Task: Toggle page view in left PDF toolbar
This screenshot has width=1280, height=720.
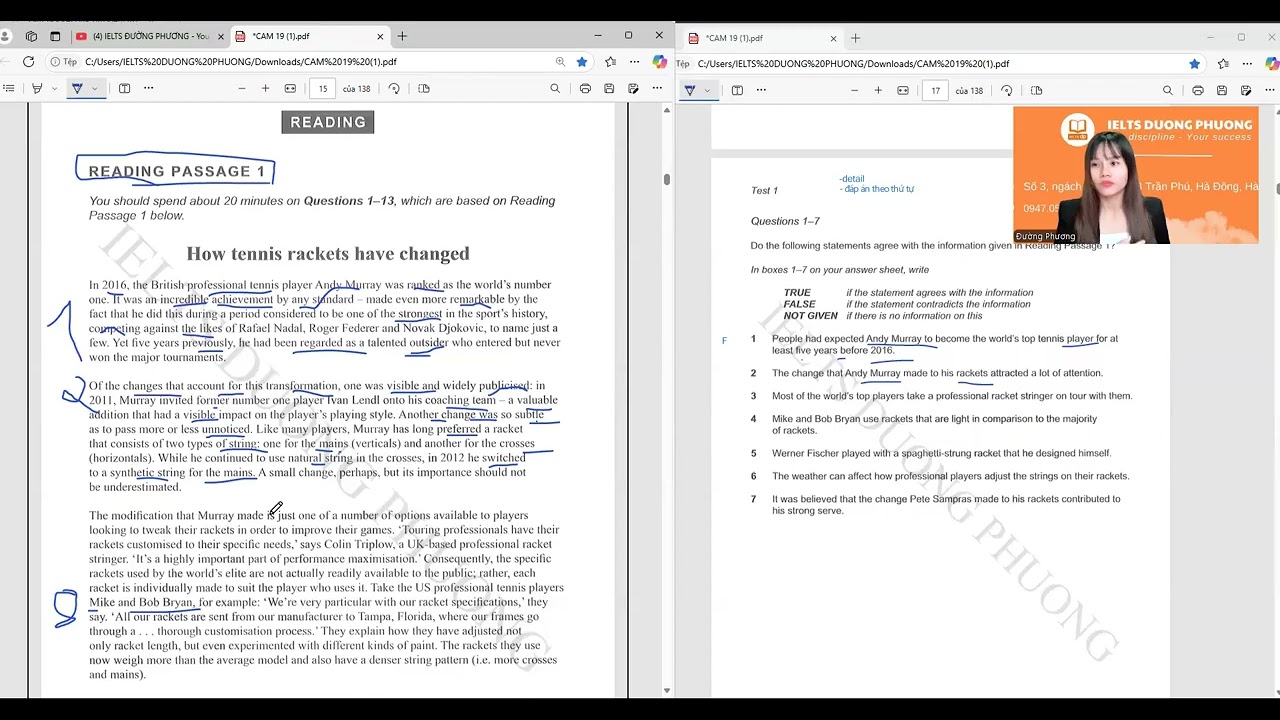Action: pos(424,88)
